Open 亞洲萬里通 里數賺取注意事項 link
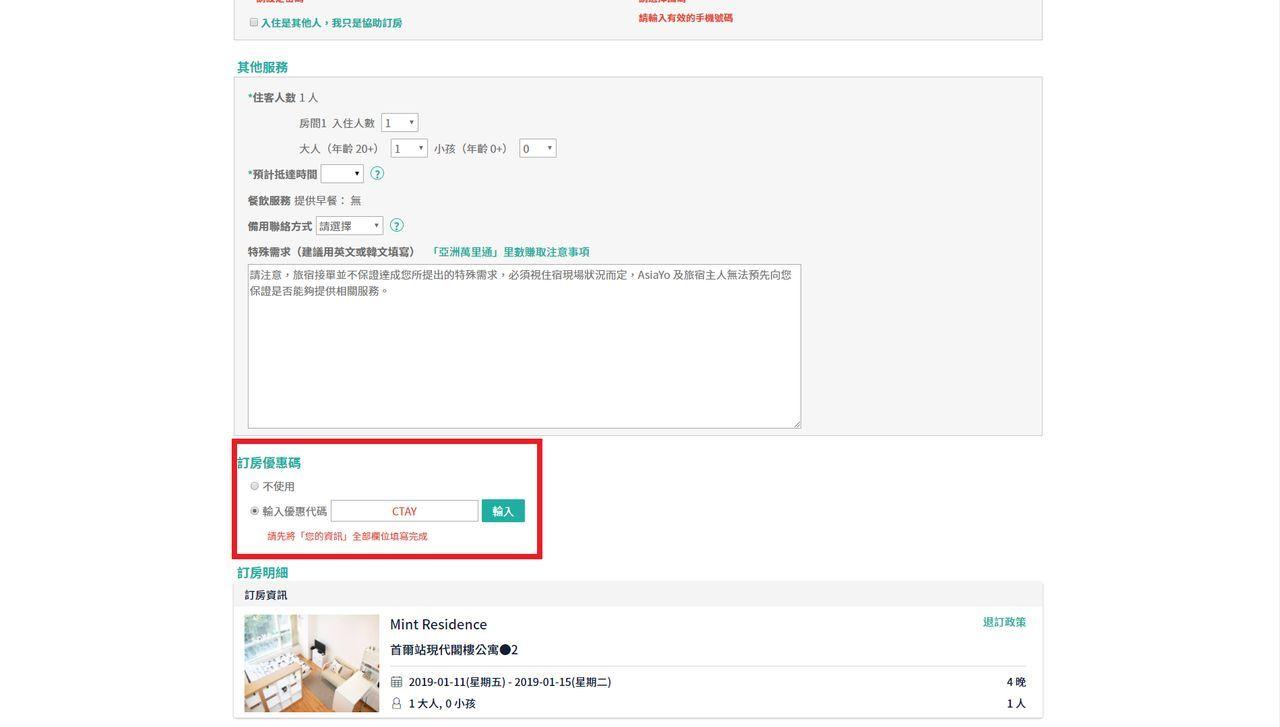The width and height of the screenshot is (1280, 727). [x=509, y=252]
